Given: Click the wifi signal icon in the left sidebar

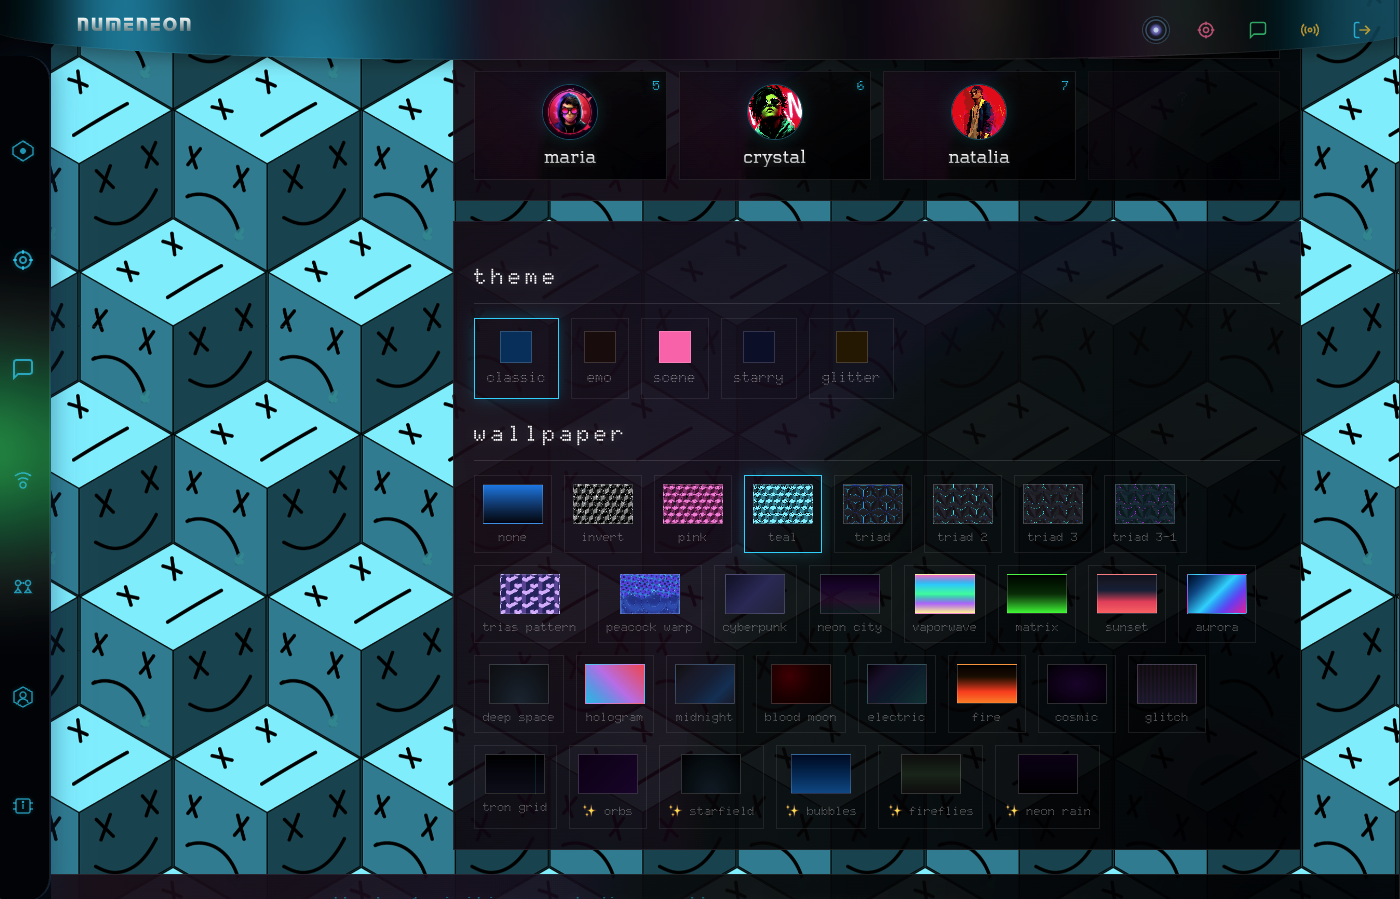Looking at the screenshot, I should (x=23, y=480).
